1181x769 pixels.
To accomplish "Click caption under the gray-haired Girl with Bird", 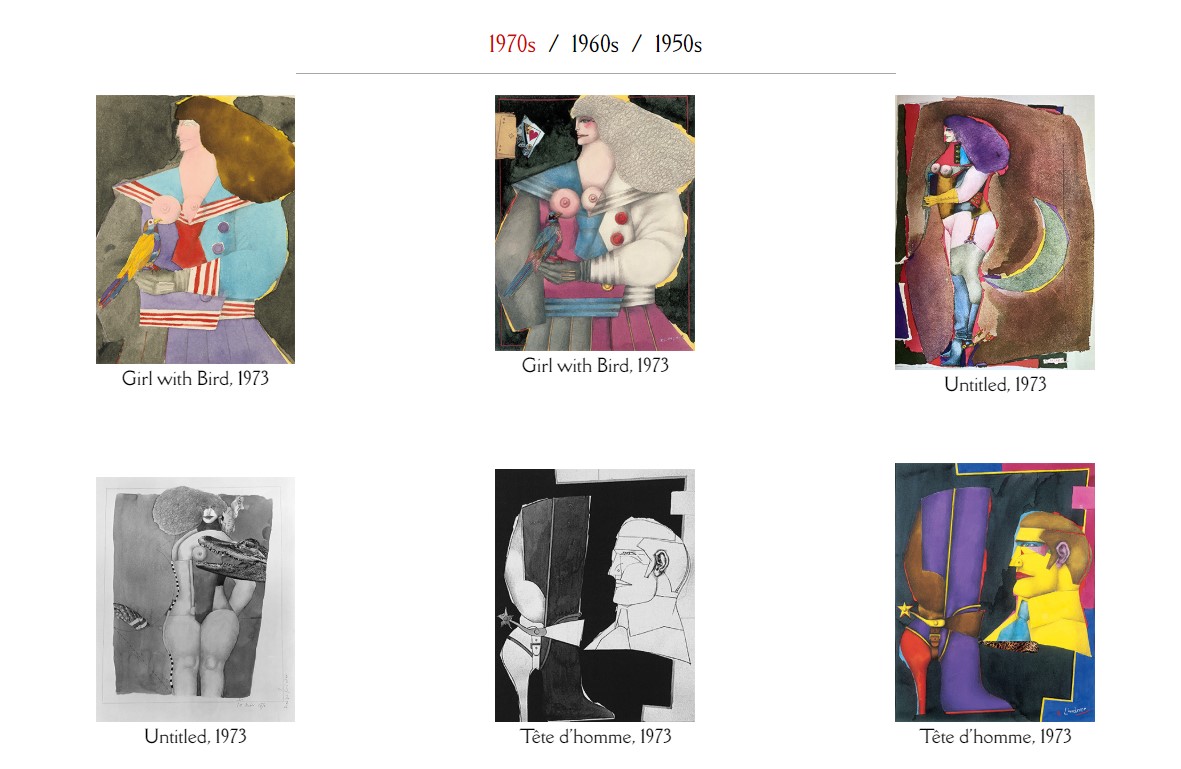I will [595, 365].
